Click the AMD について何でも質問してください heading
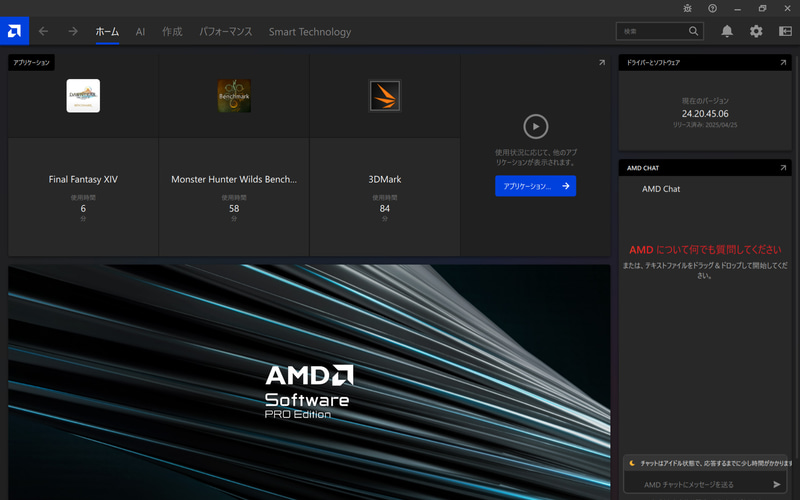 705,249
